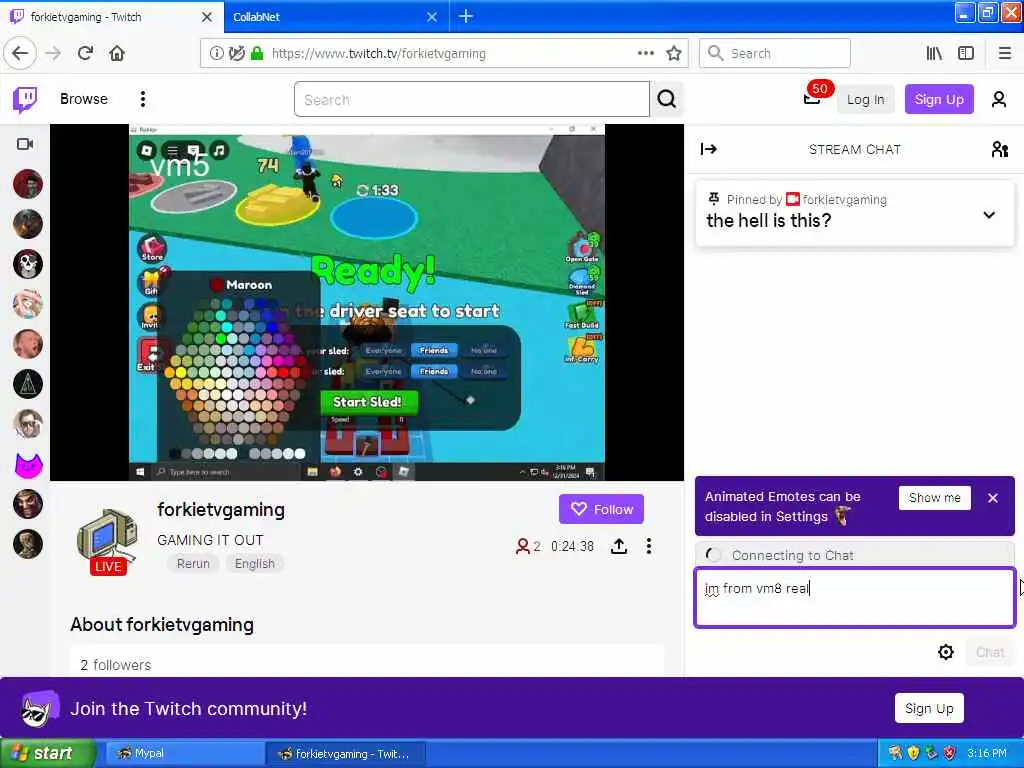
Task: Click the forkietvgaming channel name
Action: tap(221, 509)
